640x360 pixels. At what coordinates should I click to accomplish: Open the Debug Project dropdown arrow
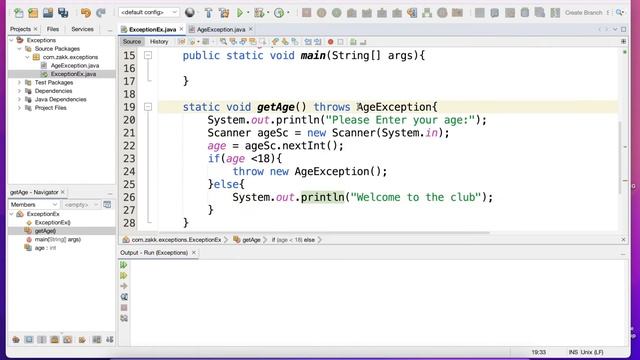click(268, 13)
